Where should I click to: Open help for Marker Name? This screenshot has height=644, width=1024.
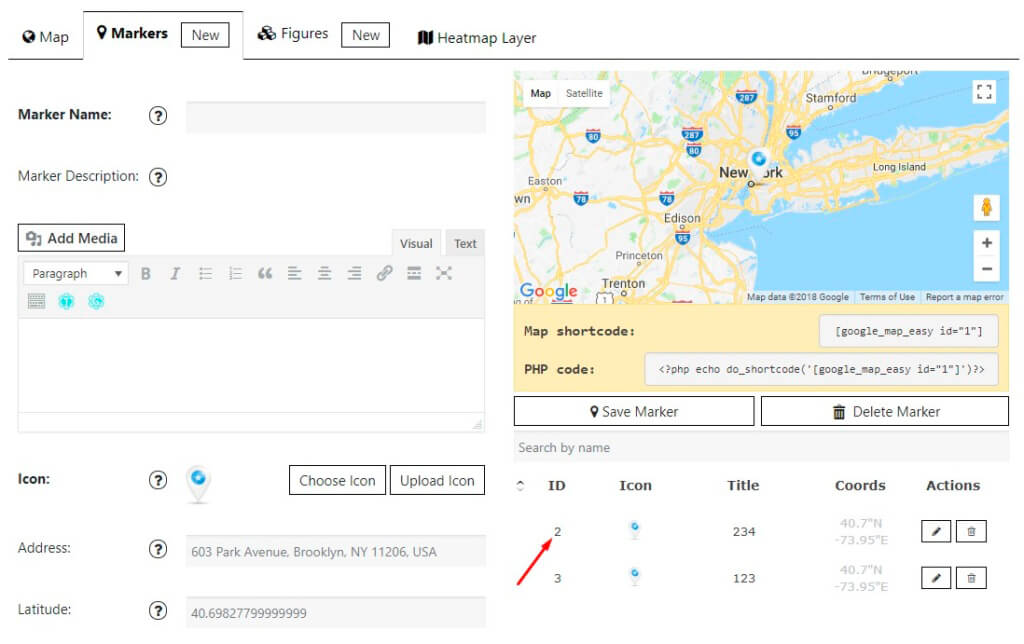click(158, 116)
